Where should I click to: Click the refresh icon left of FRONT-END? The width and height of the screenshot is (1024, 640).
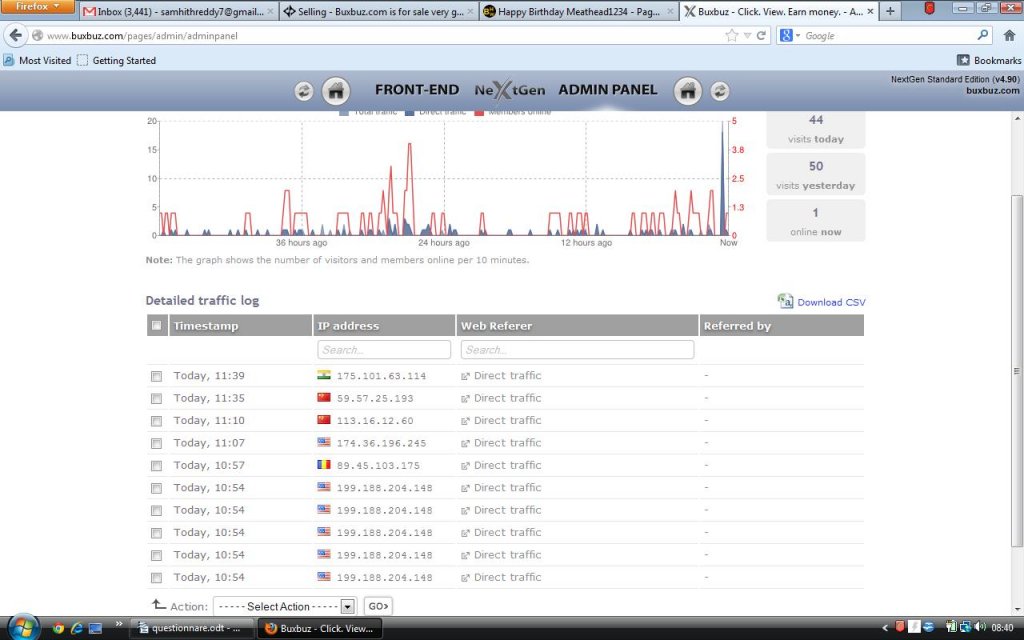click(x=304, y=91)
